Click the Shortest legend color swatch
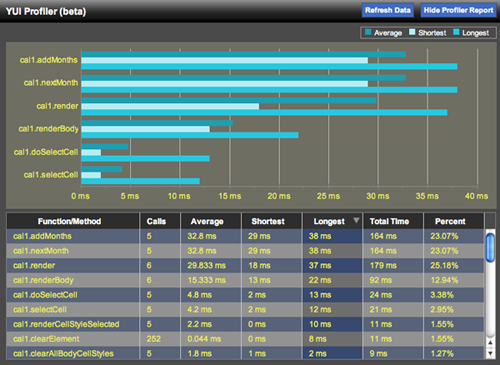 [412, 32]
